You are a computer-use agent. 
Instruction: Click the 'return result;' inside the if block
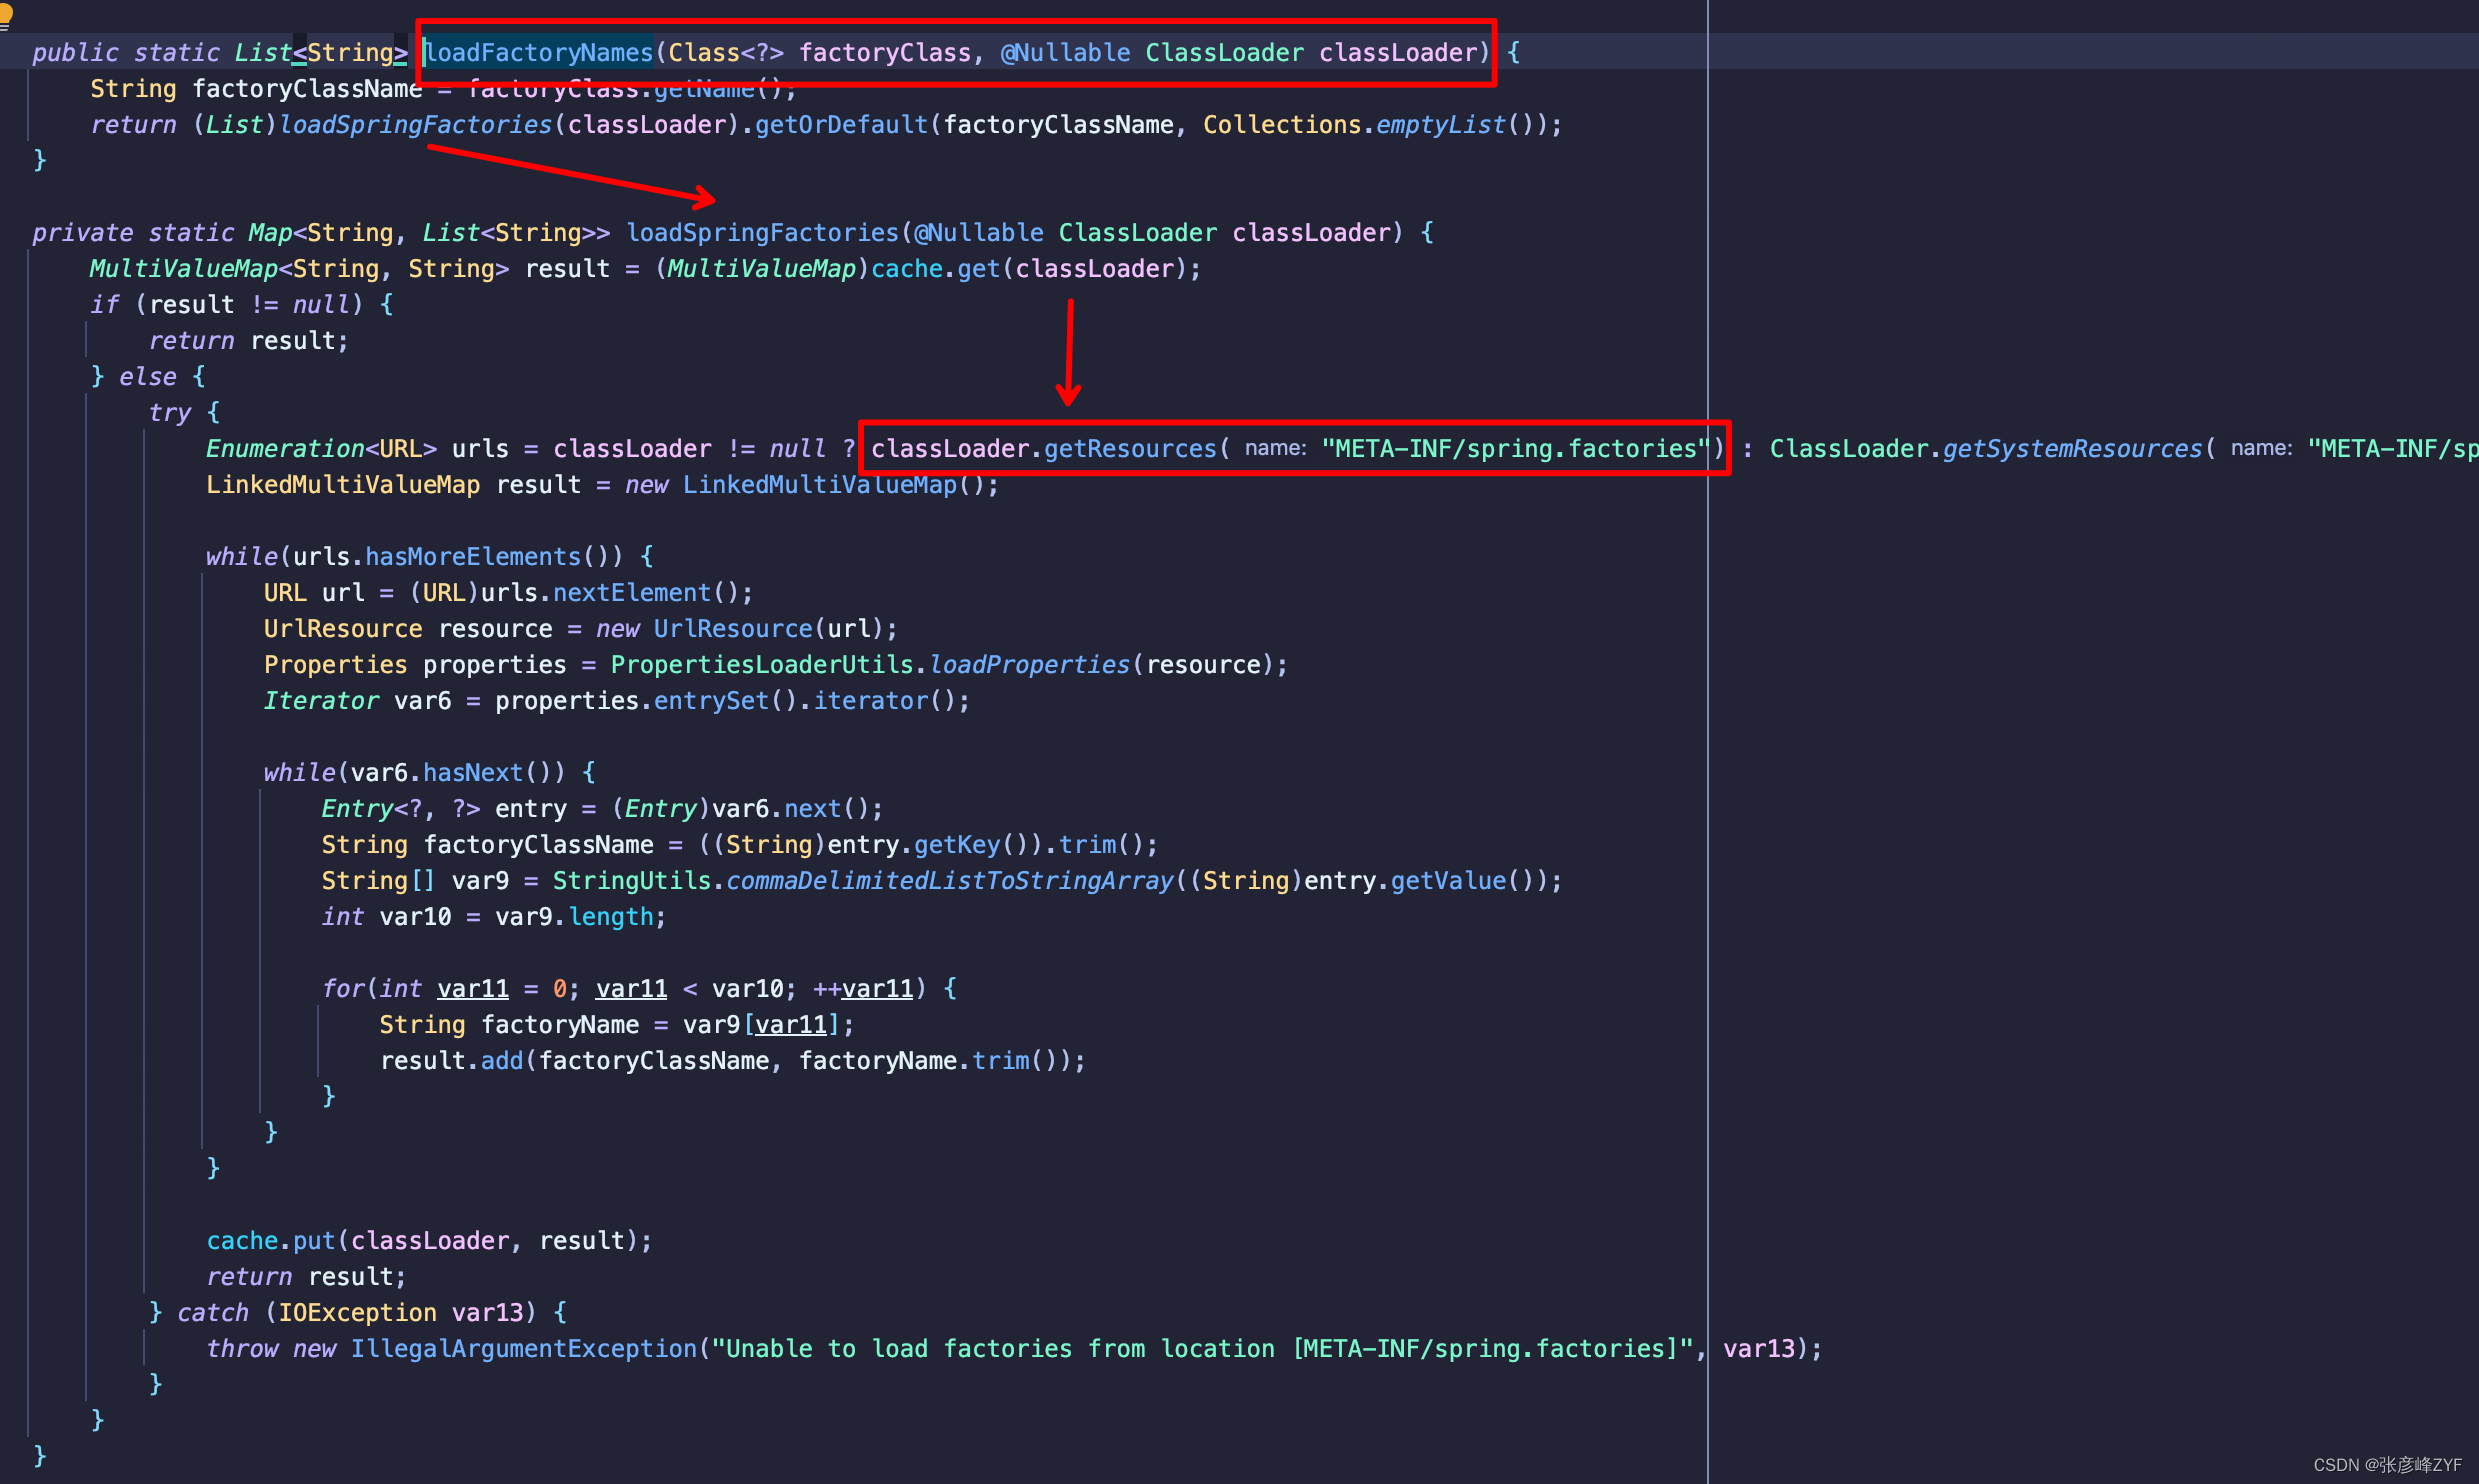249,340
